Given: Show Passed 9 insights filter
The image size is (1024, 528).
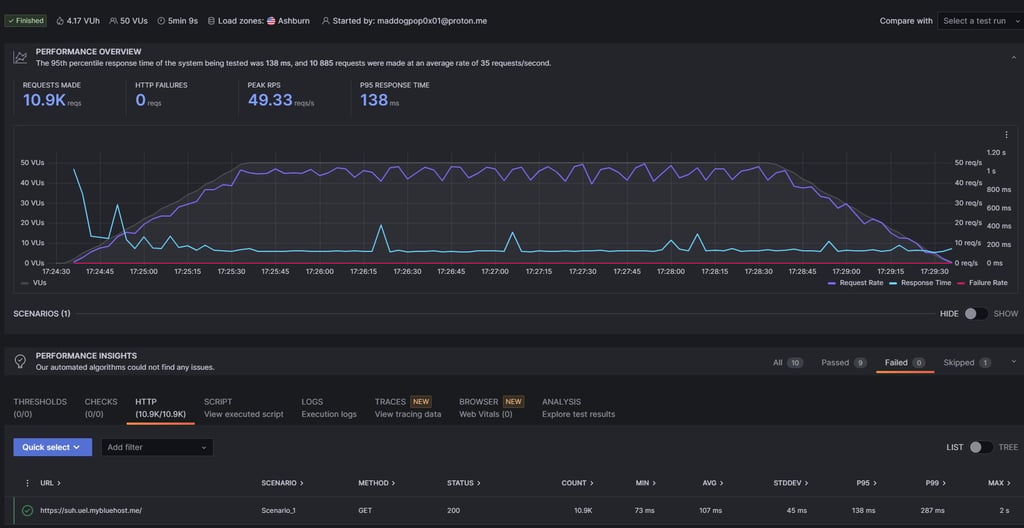Looking at the screenshot, I should pos(844,363).
